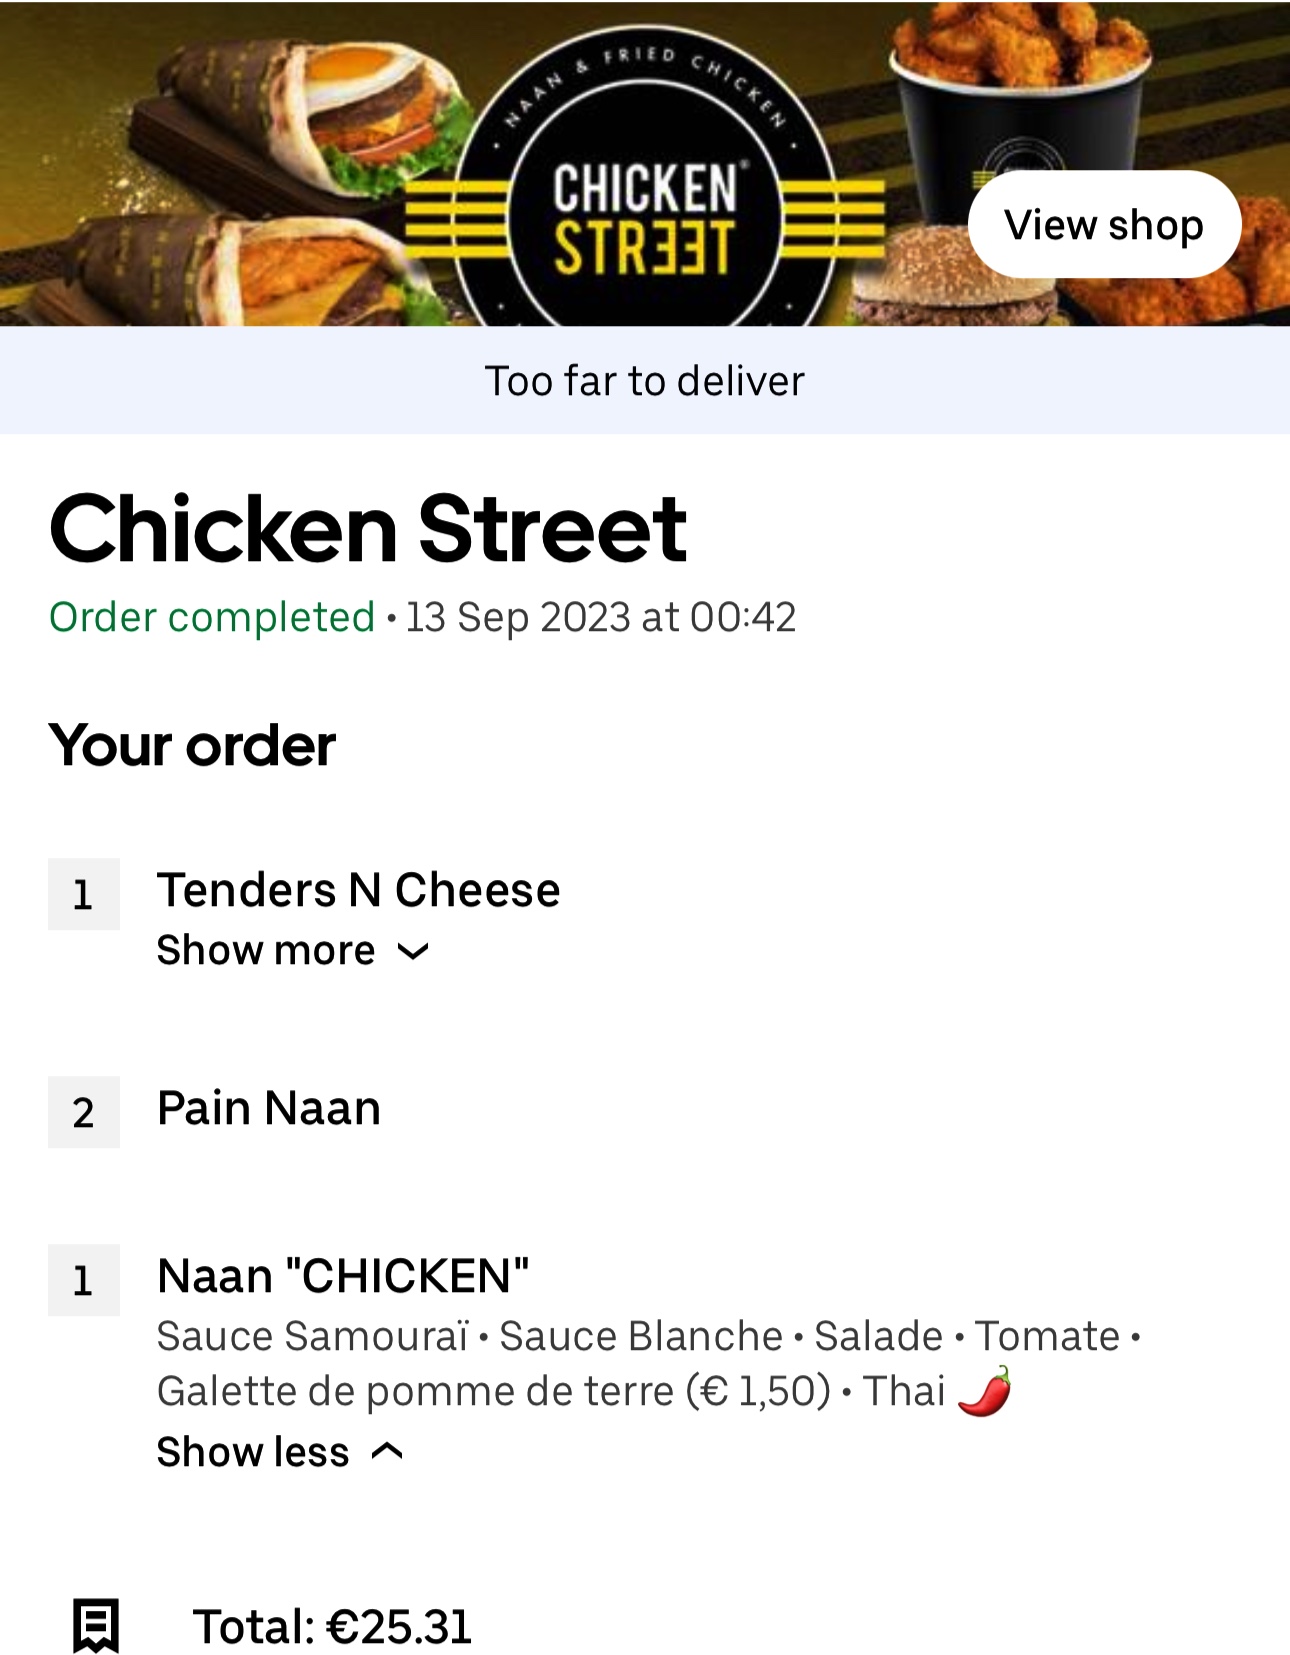Click the Show more chevron arrow
This screenshot has height=1655, width=1290.
pos(413,952)
